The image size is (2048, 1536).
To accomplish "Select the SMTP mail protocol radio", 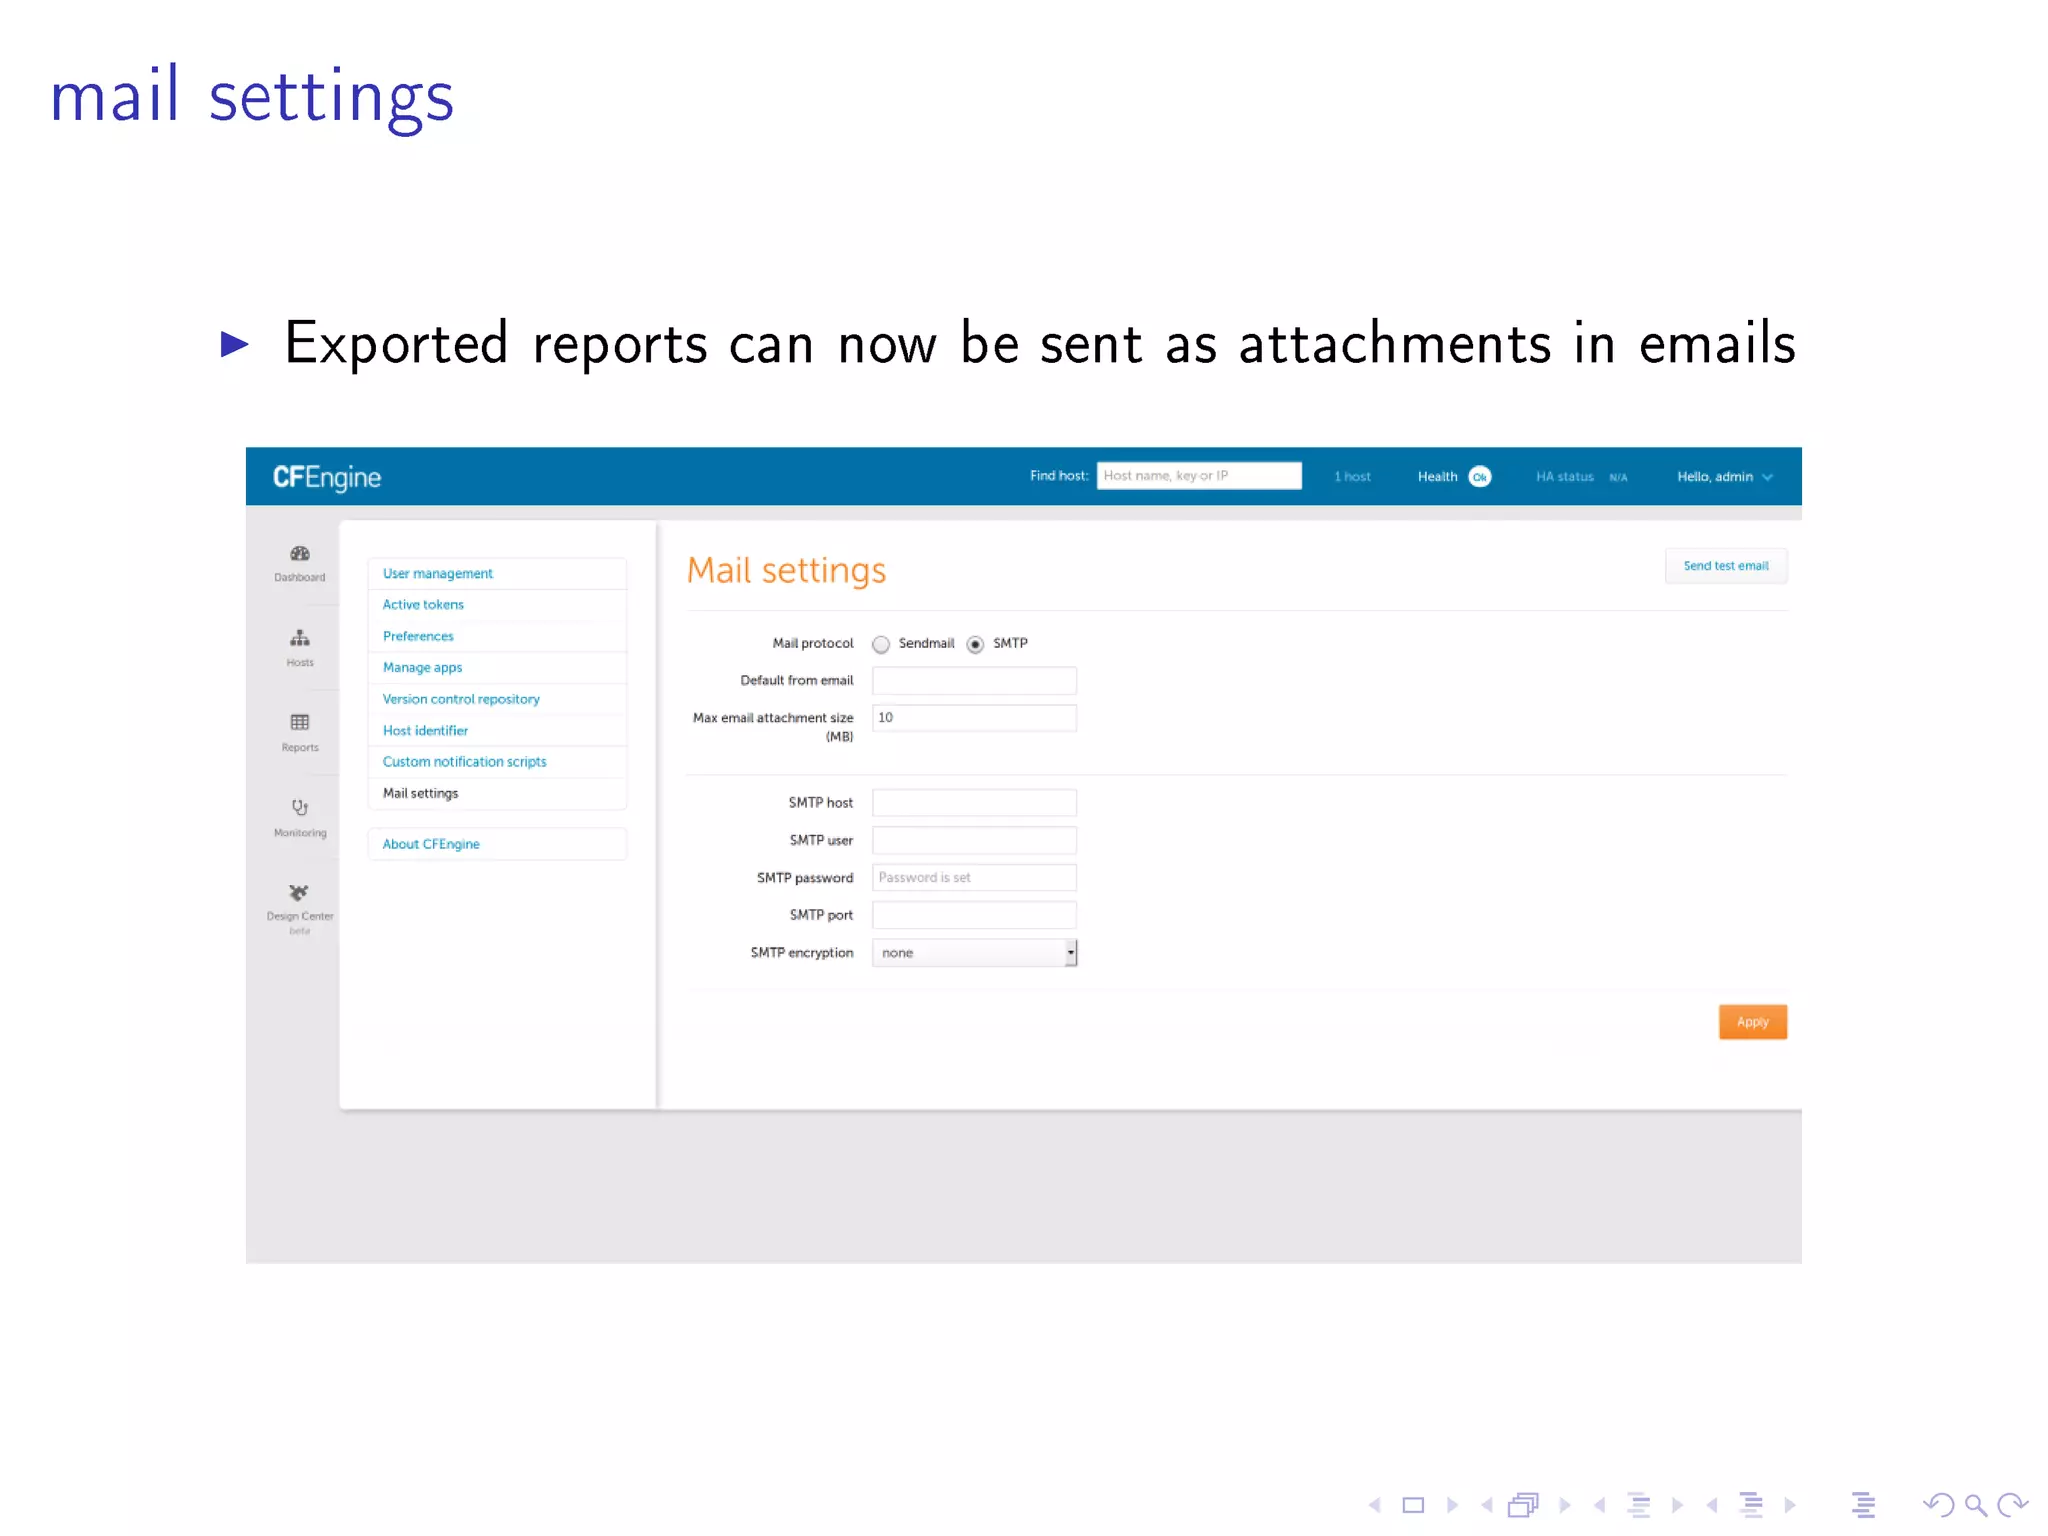I will click(975, 644).
